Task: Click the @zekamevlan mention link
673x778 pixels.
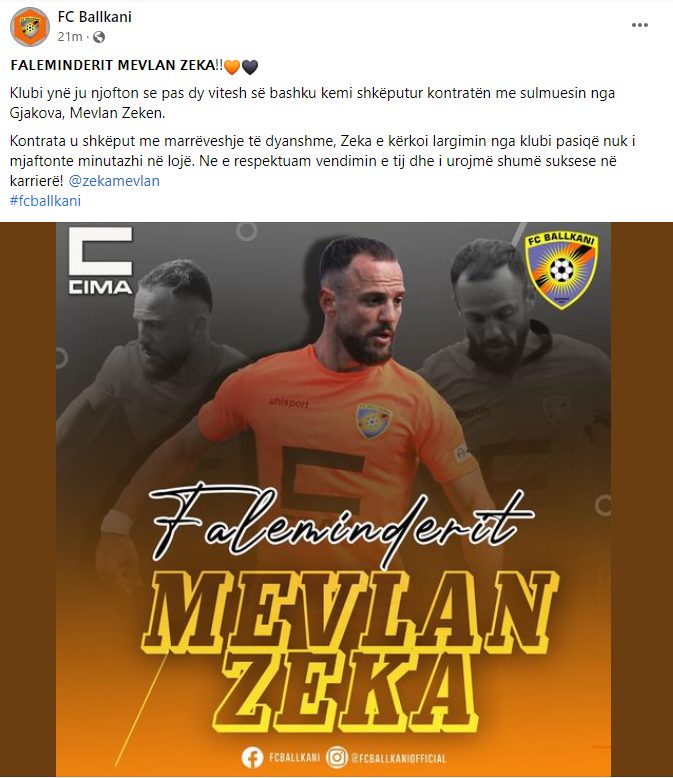Action: [x=114, y=181]
